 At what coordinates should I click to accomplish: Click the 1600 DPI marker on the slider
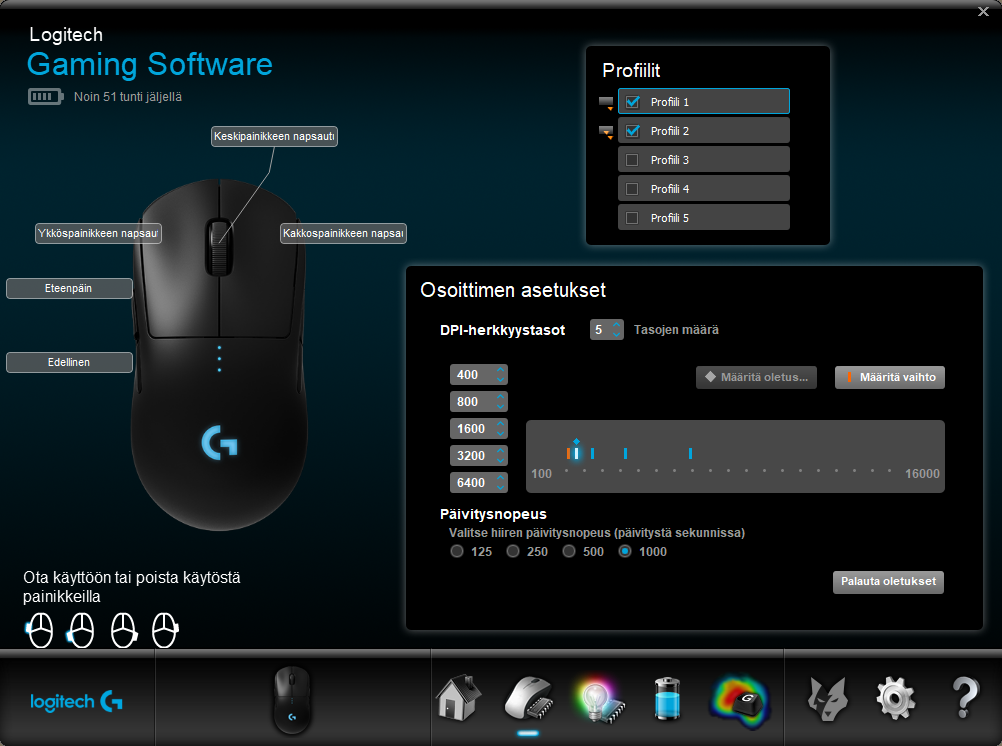coord(592,453)
